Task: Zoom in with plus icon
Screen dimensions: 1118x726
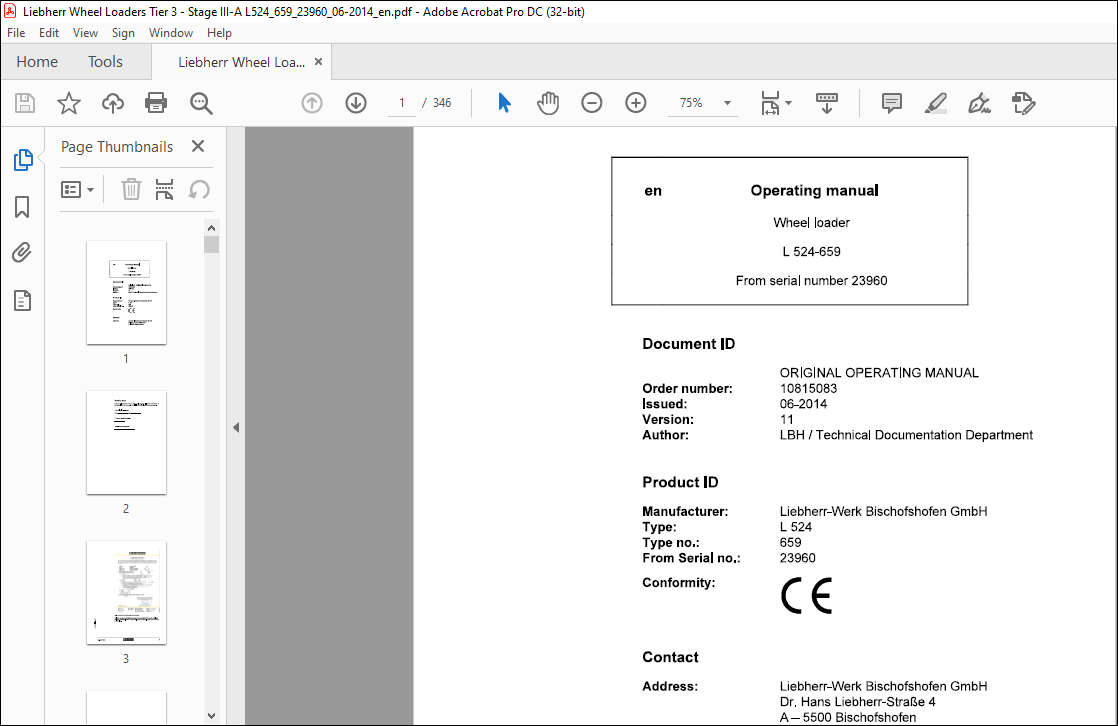Action: click(x=635, y=103)
